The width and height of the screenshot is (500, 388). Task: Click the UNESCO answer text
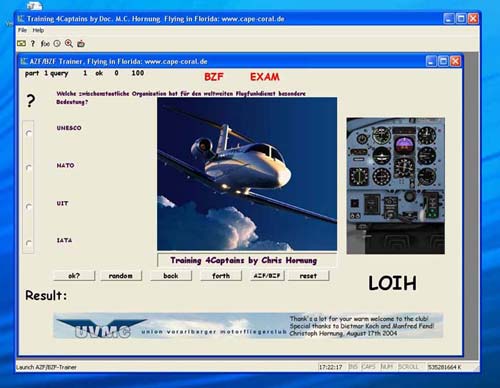[x=69, y=128]
